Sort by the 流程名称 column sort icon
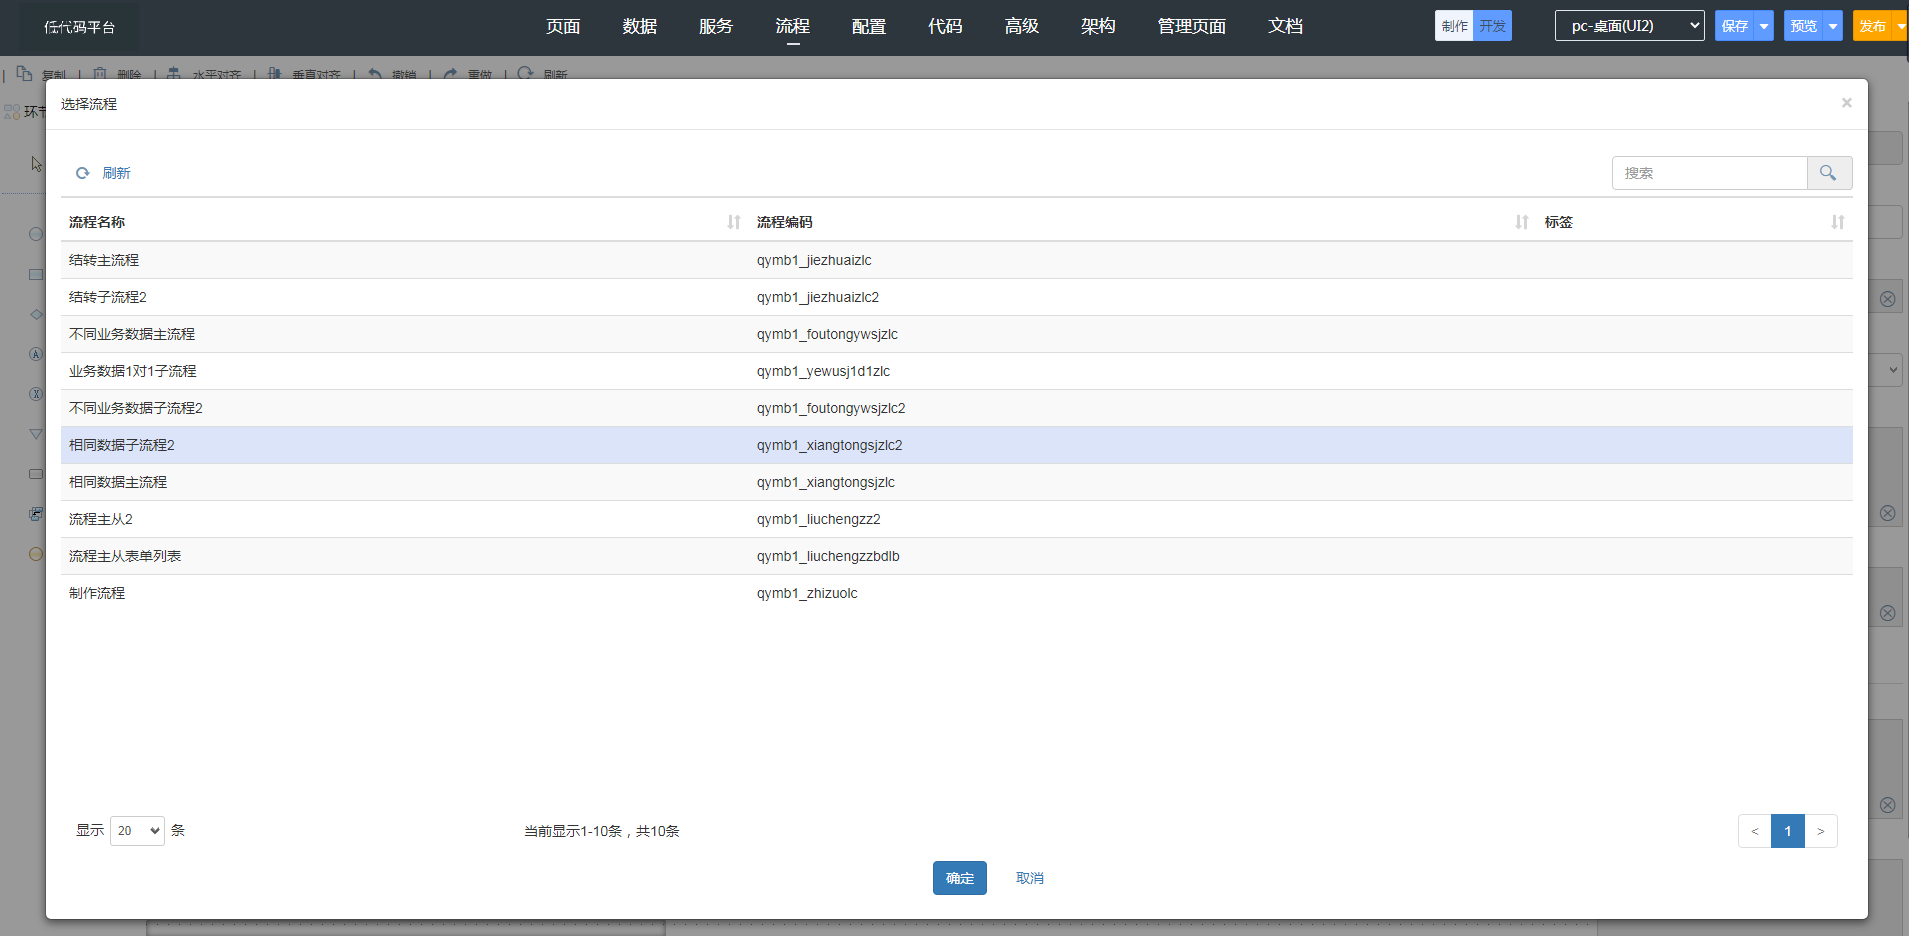Screen dimensions: 1909x936 734,222
